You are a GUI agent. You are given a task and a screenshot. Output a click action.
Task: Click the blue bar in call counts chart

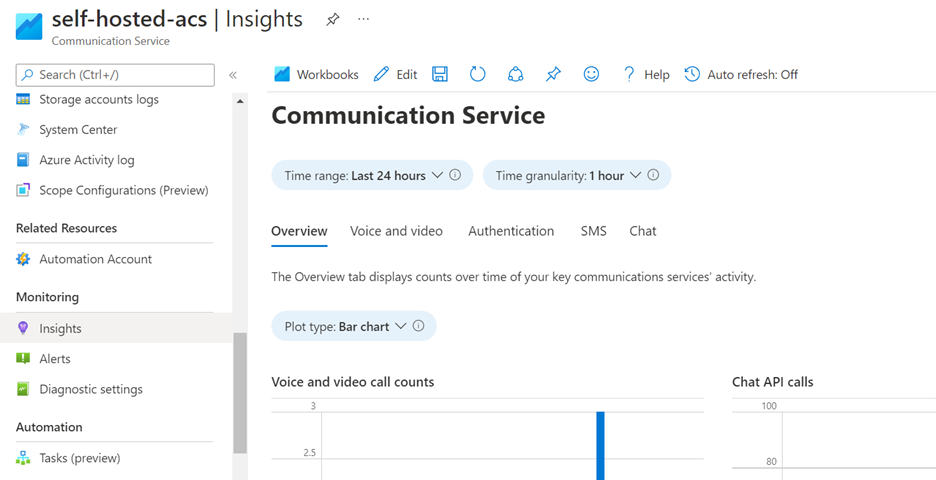pyautogui.click(x=601, y=445)
